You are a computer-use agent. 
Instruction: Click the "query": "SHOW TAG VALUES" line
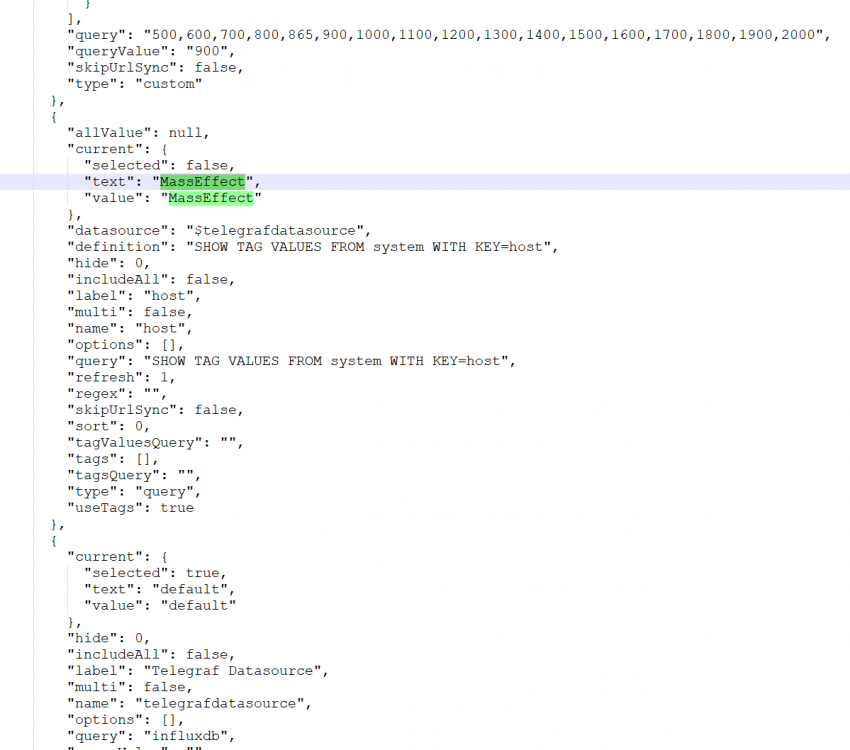tap(291, 361)
